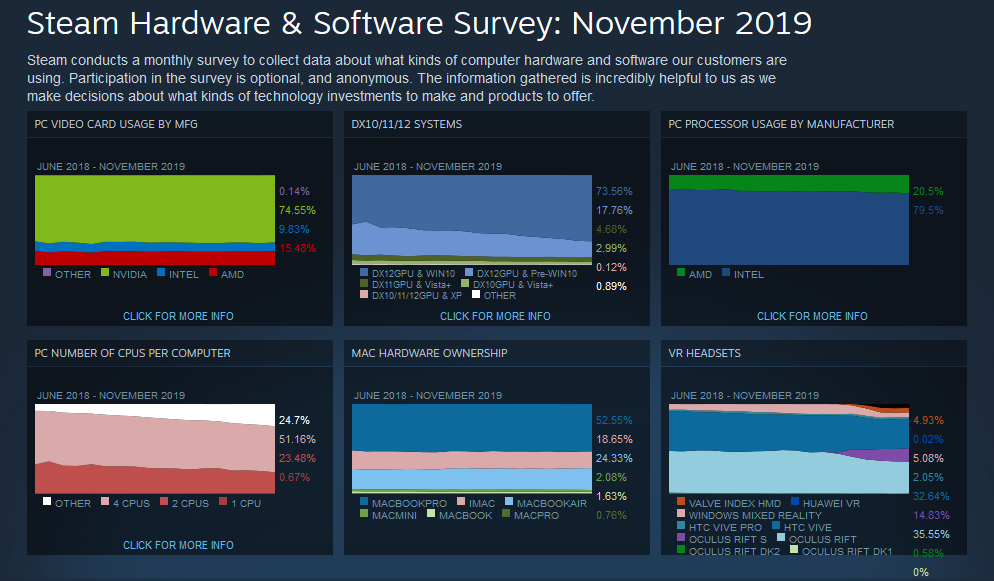Click the Steam Hardware & Software Survey heading
Screen dimensions: 994x581
coord(419,23)
